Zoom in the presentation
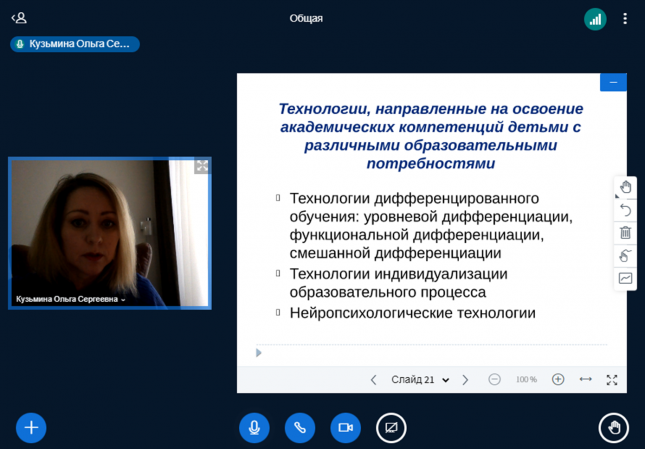 click(x=558, y=379)
